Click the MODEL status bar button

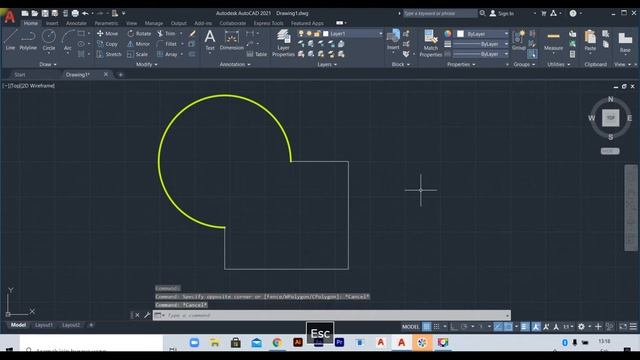(x=410, y=327)
